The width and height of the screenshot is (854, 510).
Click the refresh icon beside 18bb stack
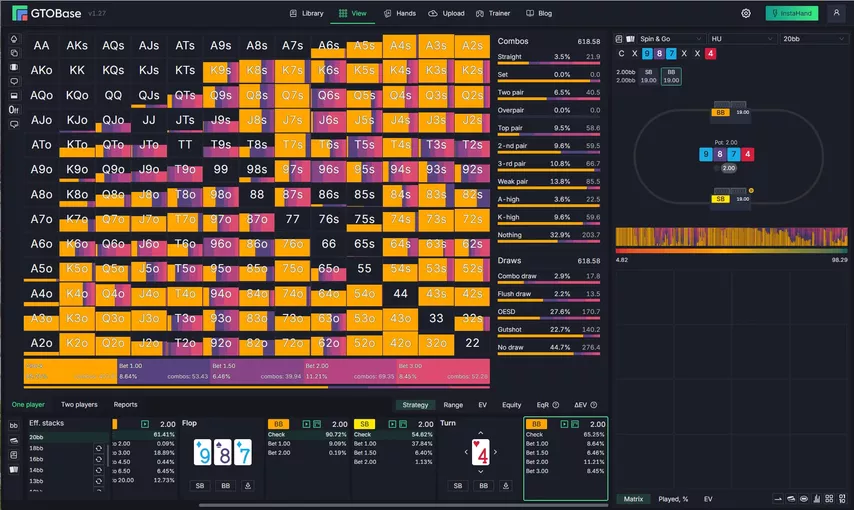(x=99, y=448)
